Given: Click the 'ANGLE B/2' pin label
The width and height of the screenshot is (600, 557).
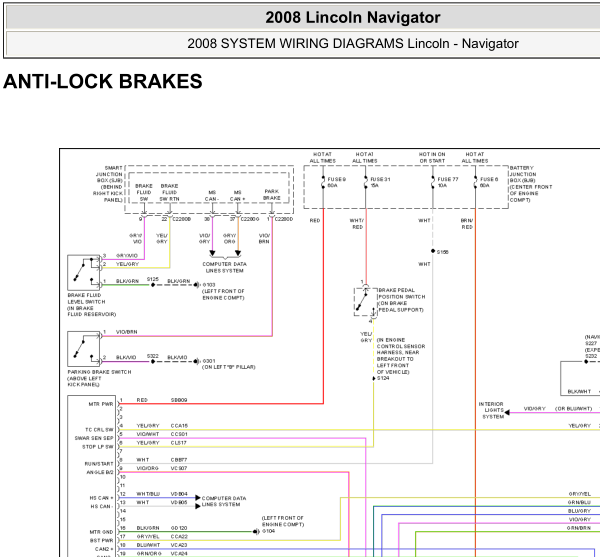Looking at the screenshot, I should [x=100, y=472].
